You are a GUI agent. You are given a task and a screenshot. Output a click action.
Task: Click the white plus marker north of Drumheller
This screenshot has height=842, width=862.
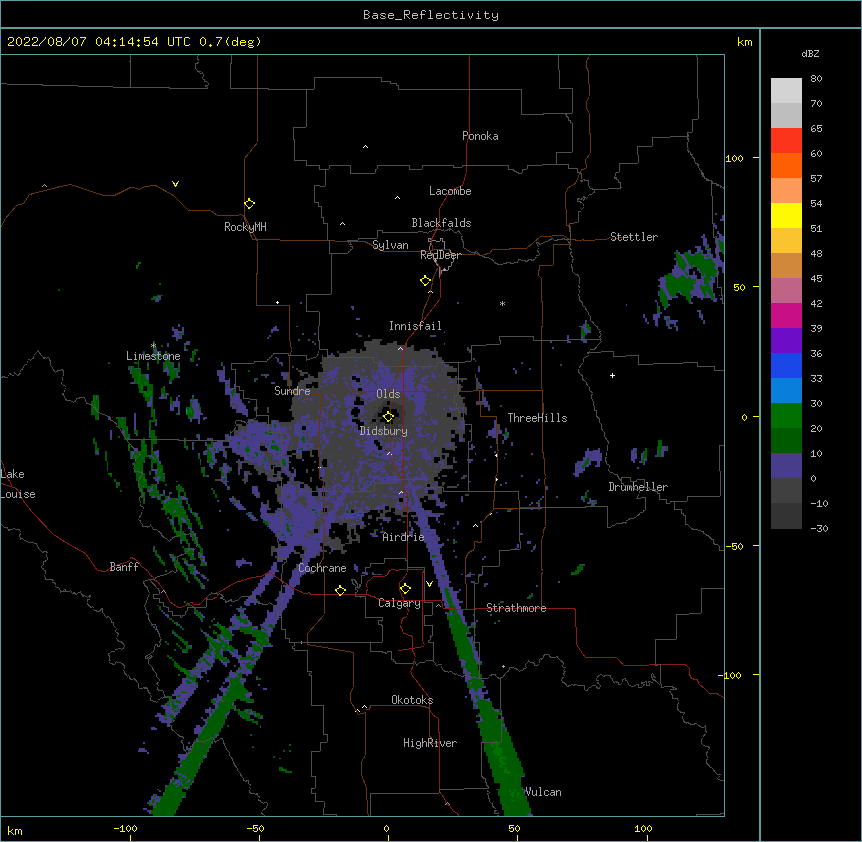coord(612,375)
